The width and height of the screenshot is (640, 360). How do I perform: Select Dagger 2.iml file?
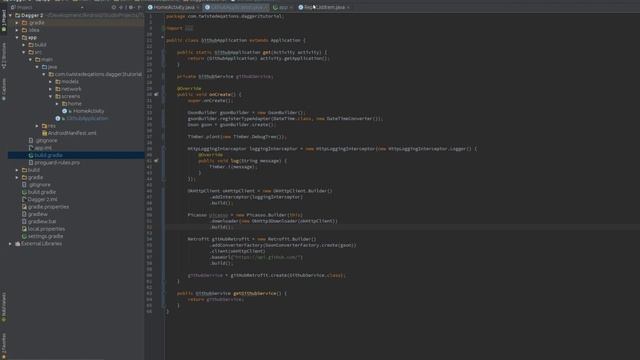tap(42, 200)
